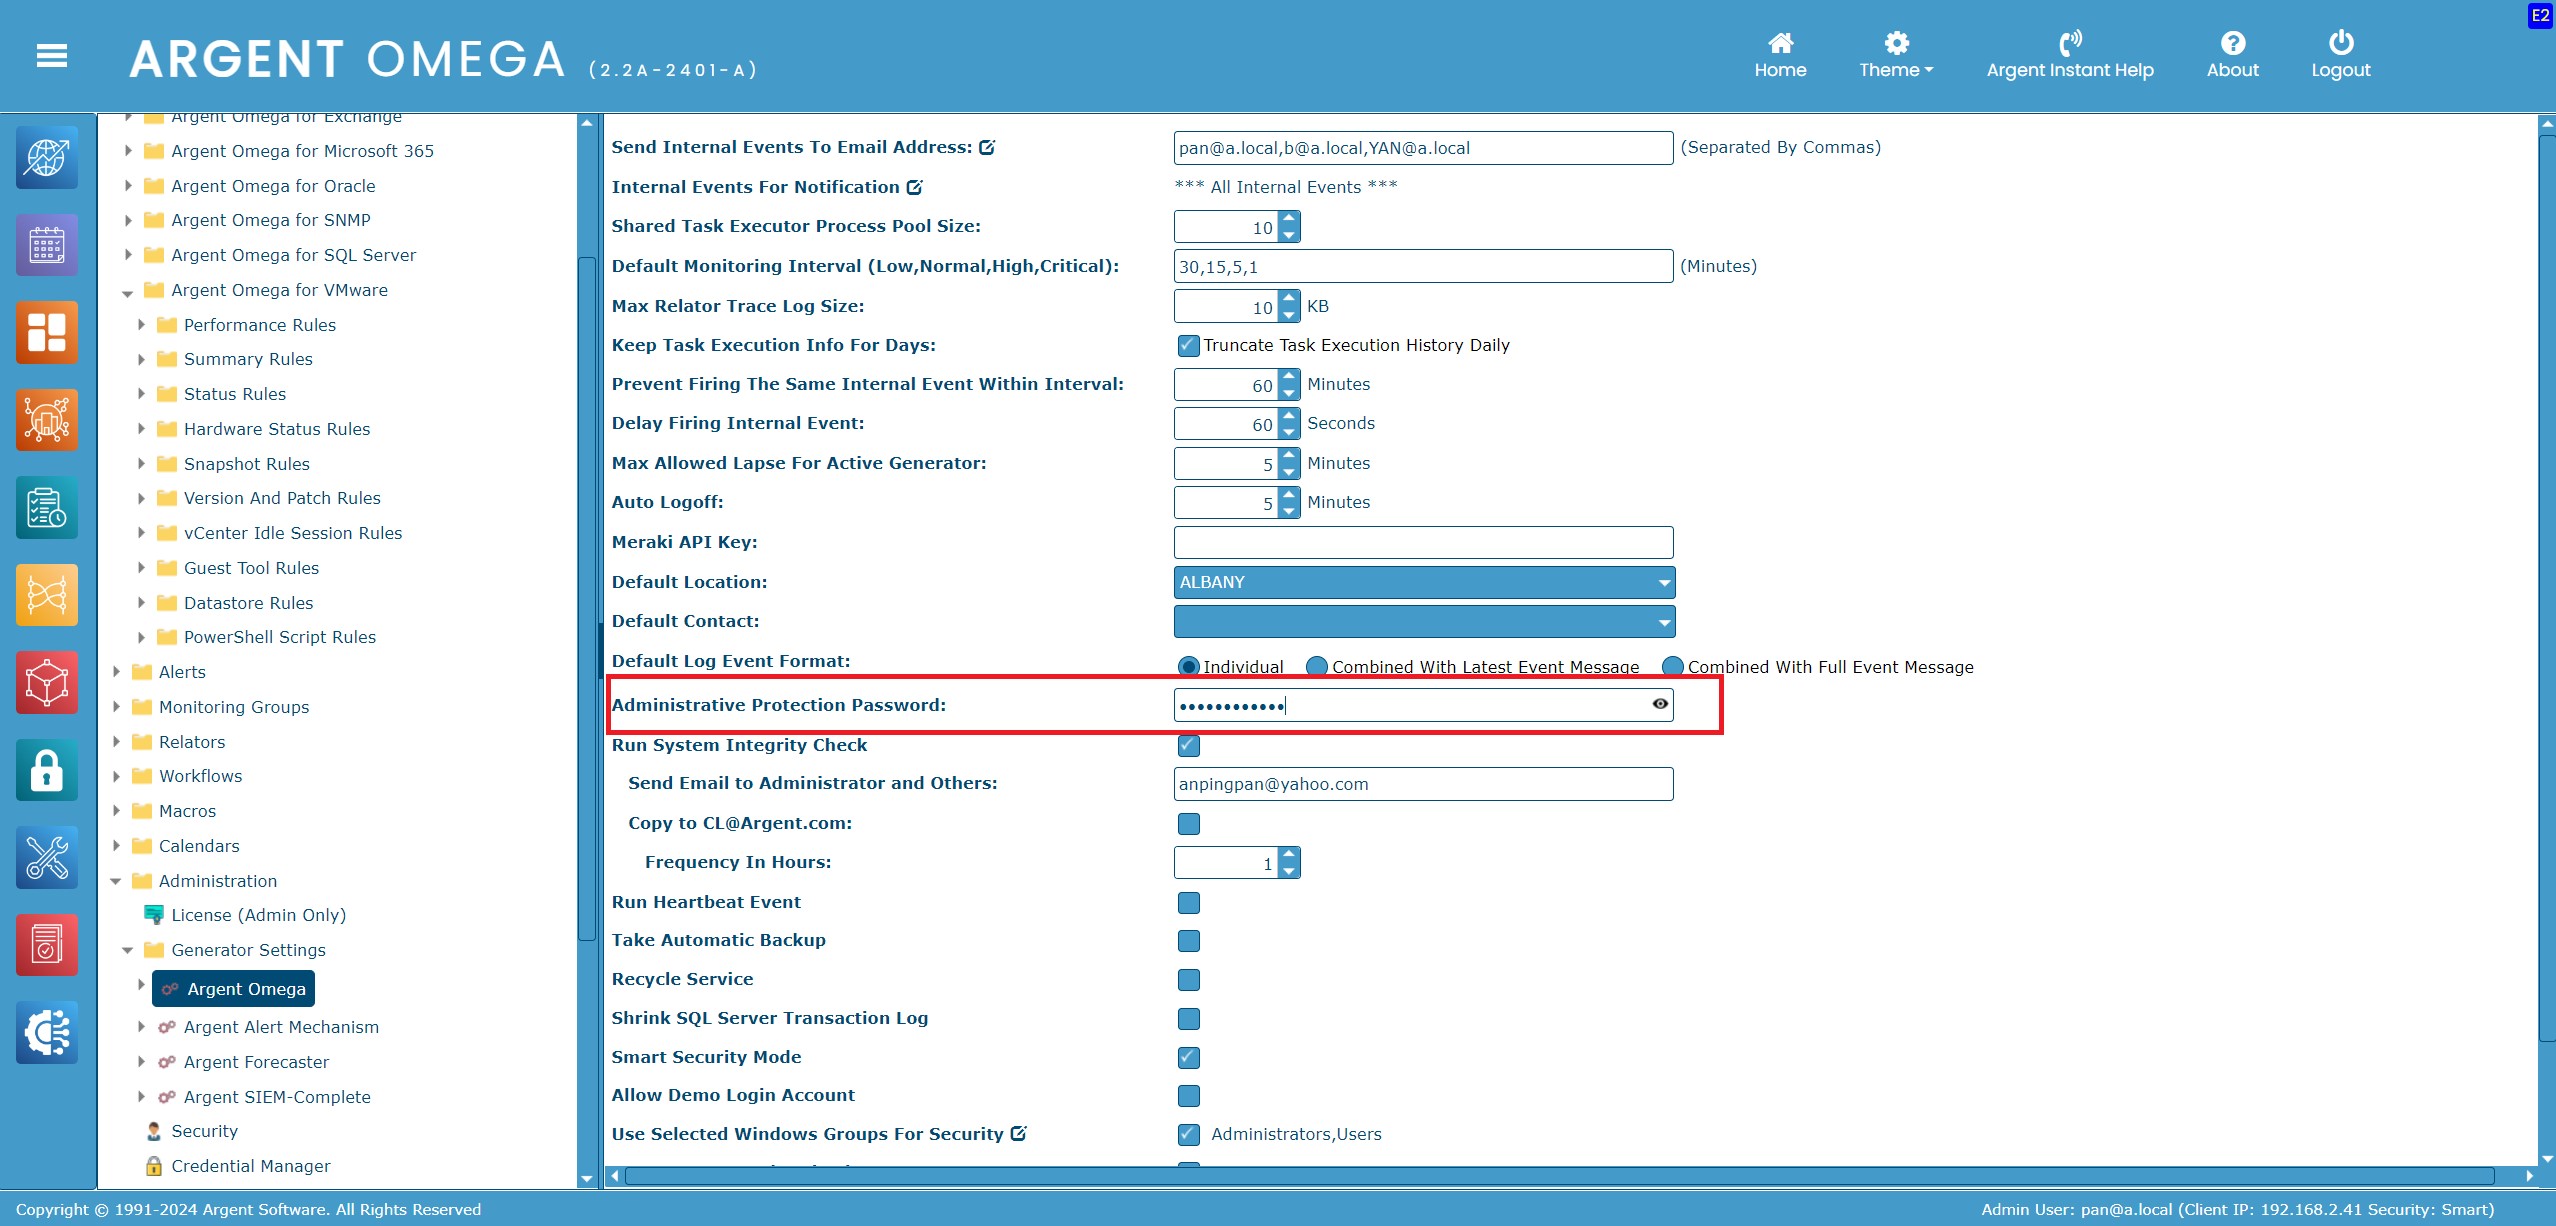Open the padlock security sidebar icon

[46, 771]
